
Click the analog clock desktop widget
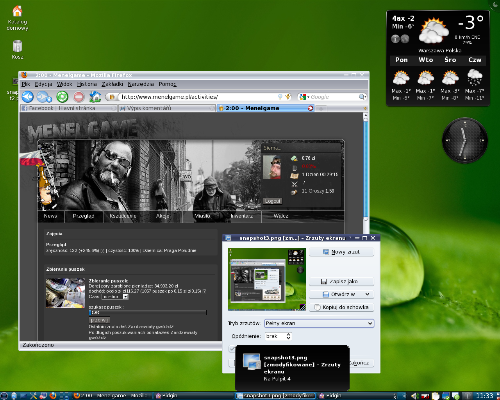tap(465, 140)
